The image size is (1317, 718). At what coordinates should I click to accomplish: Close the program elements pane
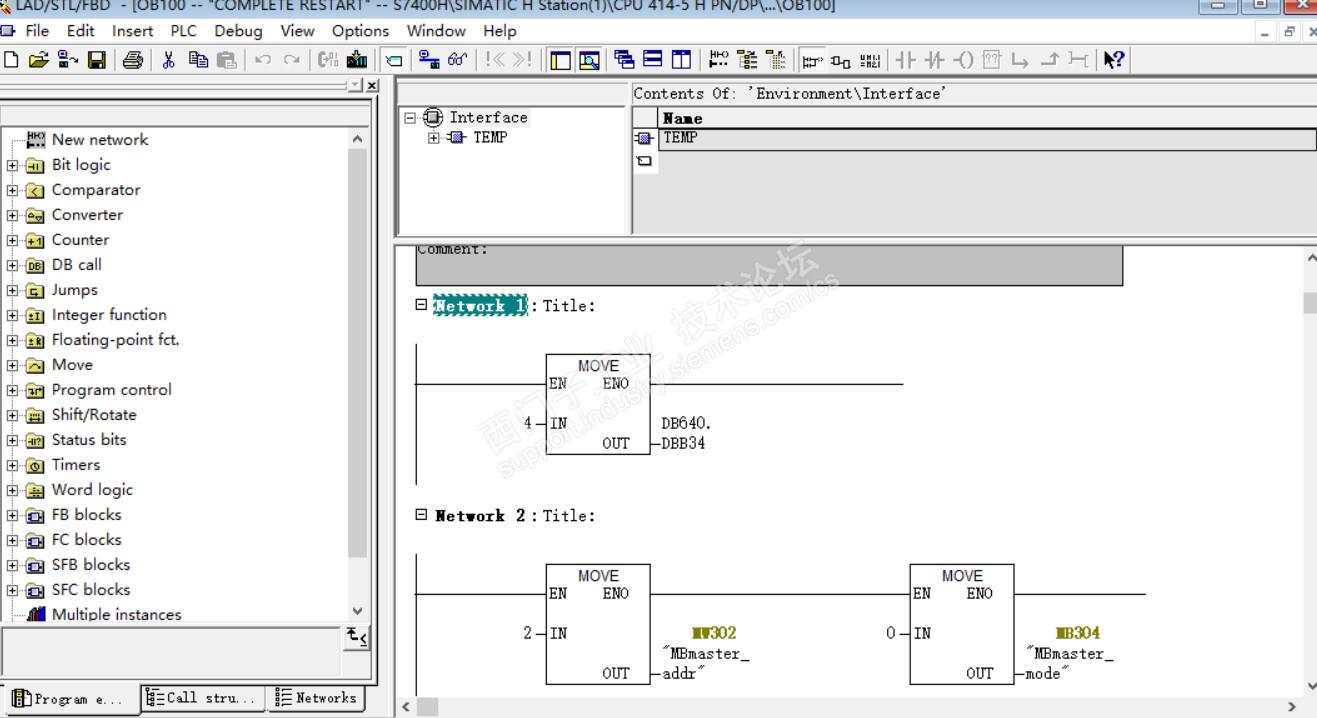(372, 85)
